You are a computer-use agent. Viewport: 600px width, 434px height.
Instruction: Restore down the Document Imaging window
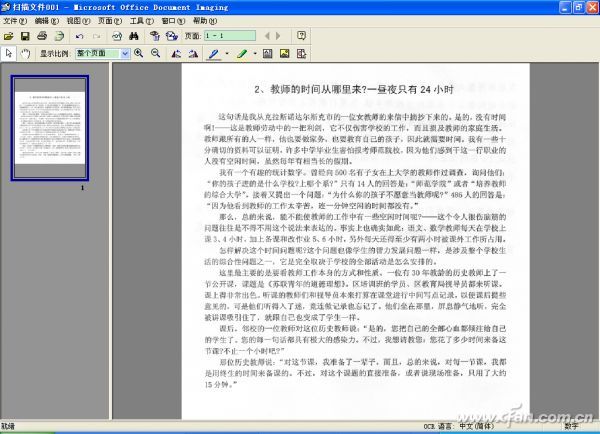click(579, 7)
